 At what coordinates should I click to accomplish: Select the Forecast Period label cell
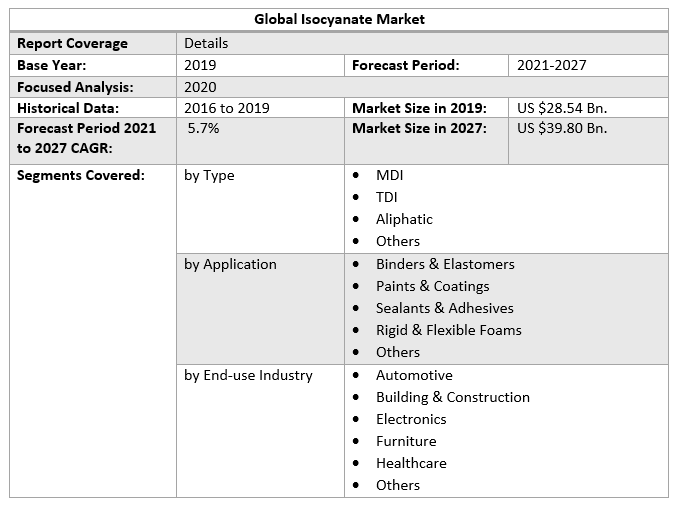tap(406, 65)
